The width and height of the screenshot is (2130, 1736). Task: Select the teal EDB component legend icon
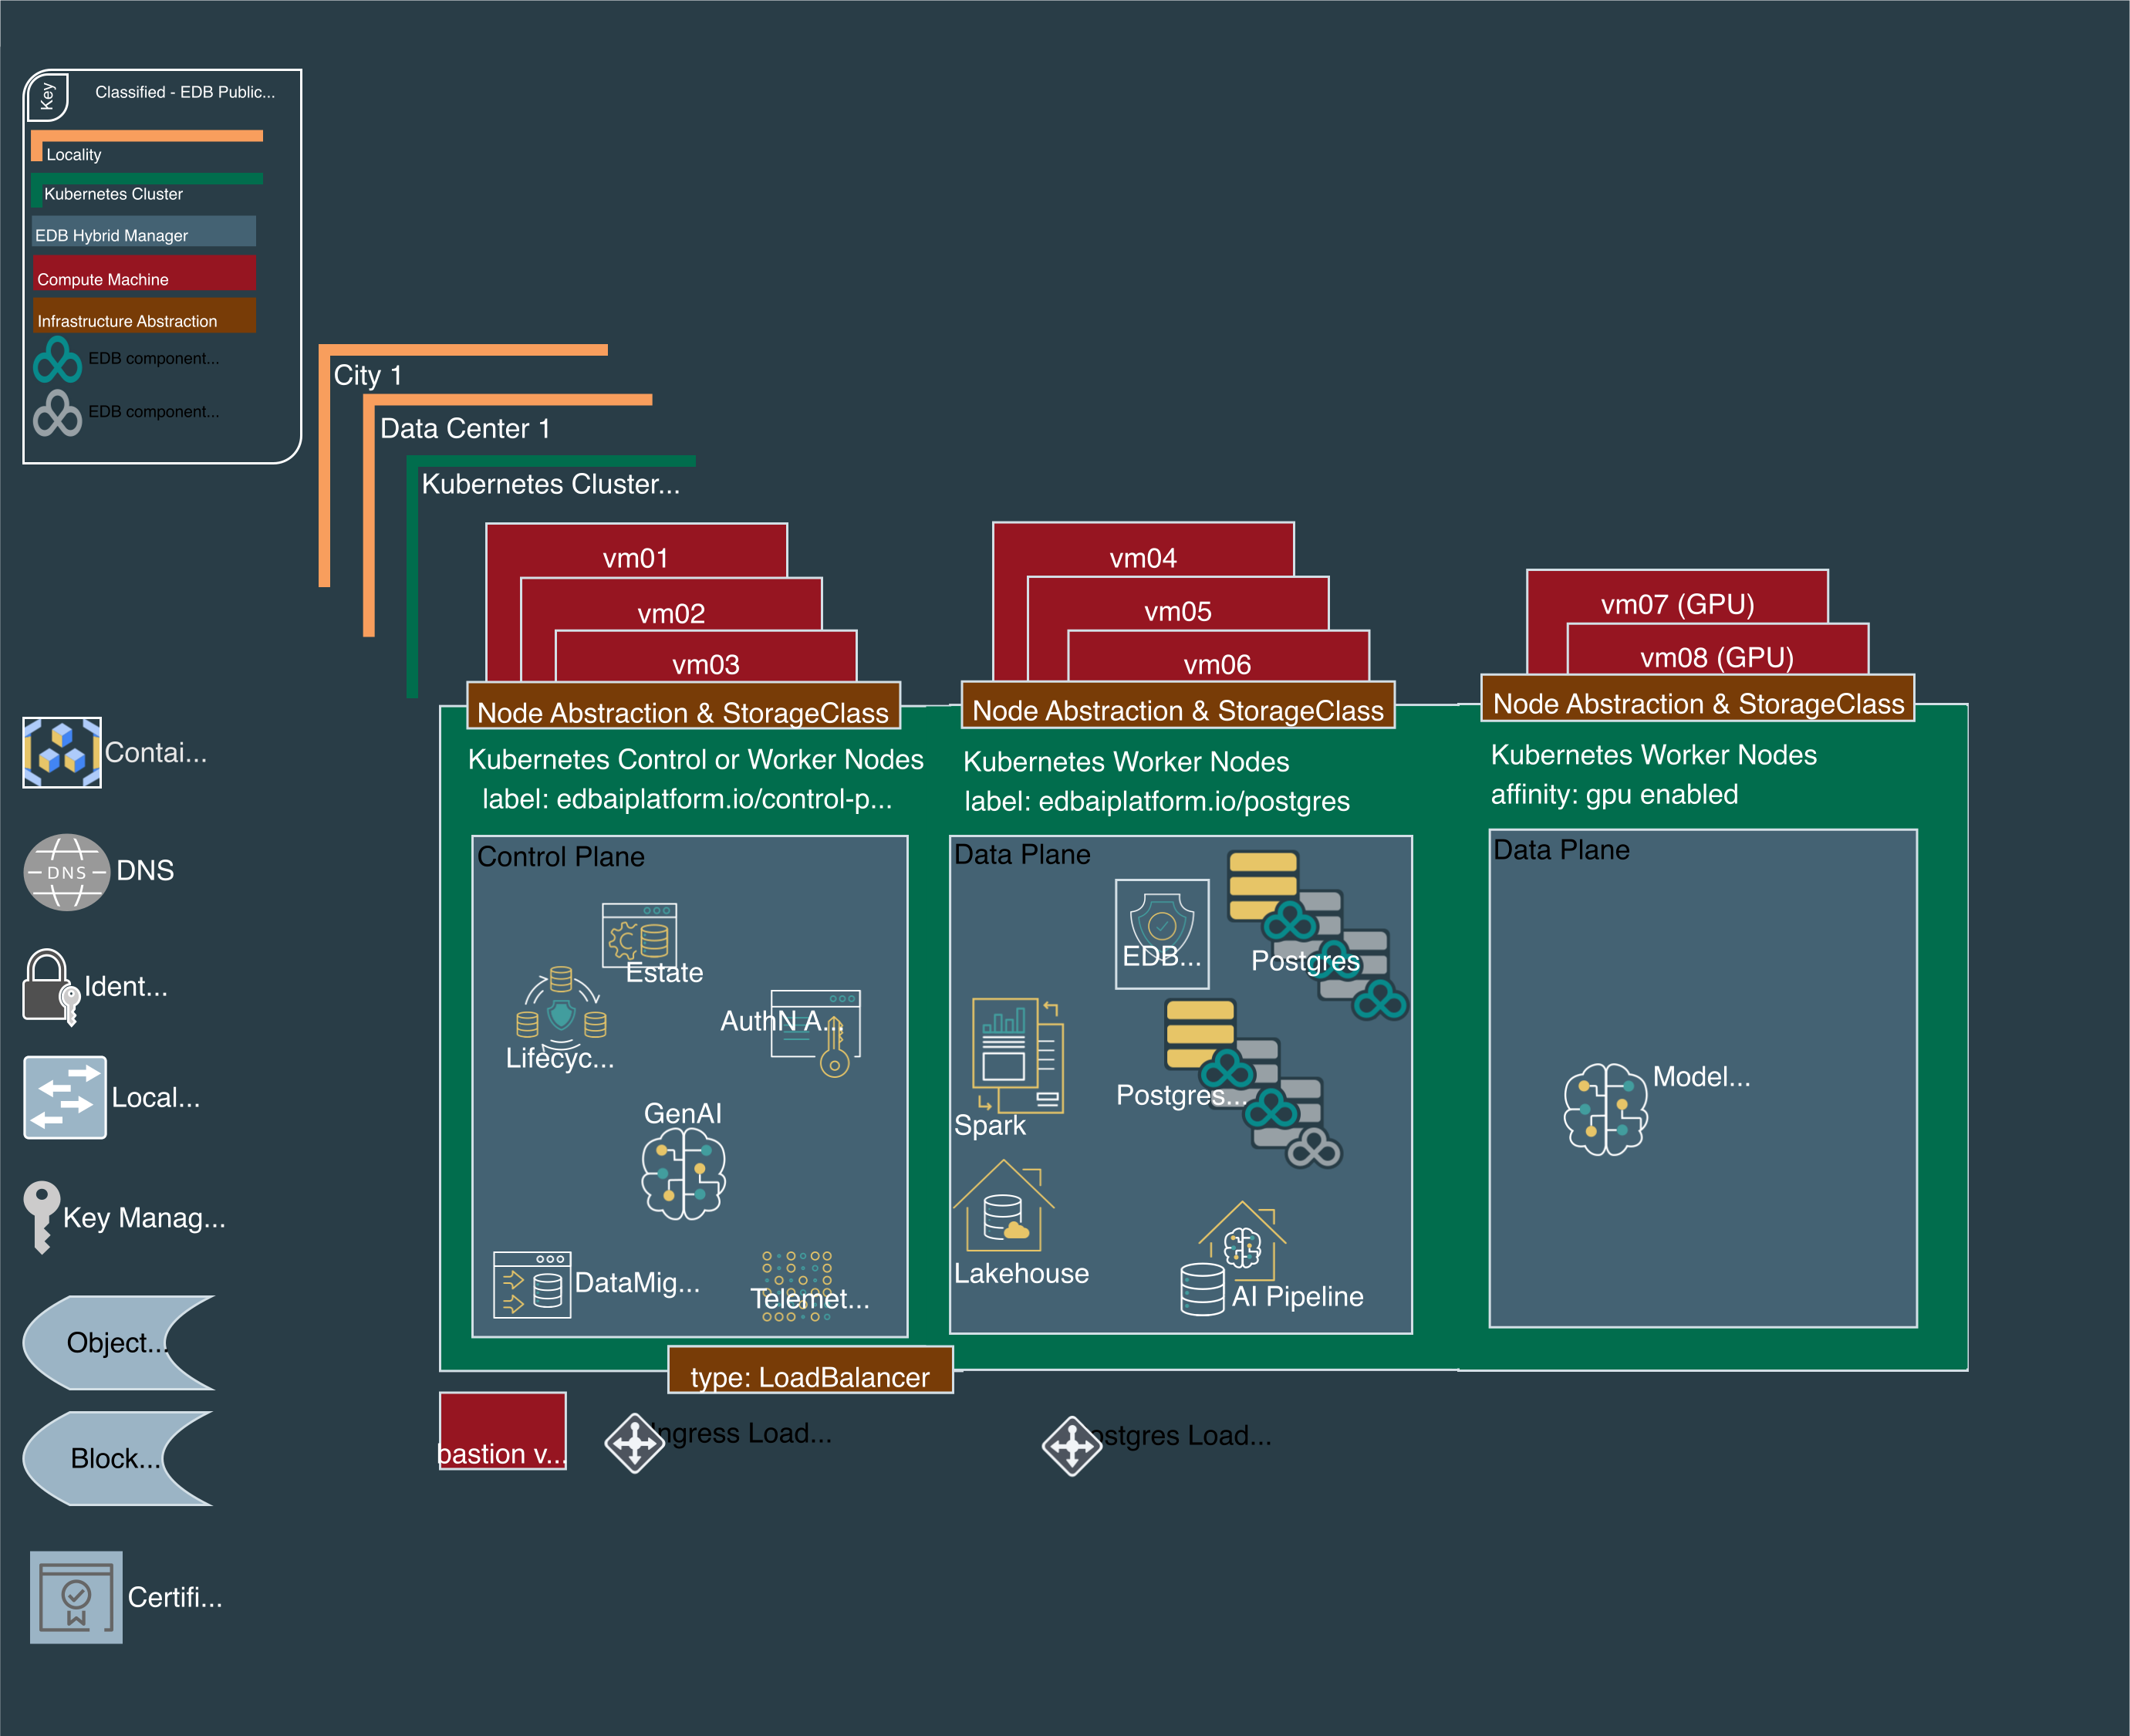pos(57,359)
